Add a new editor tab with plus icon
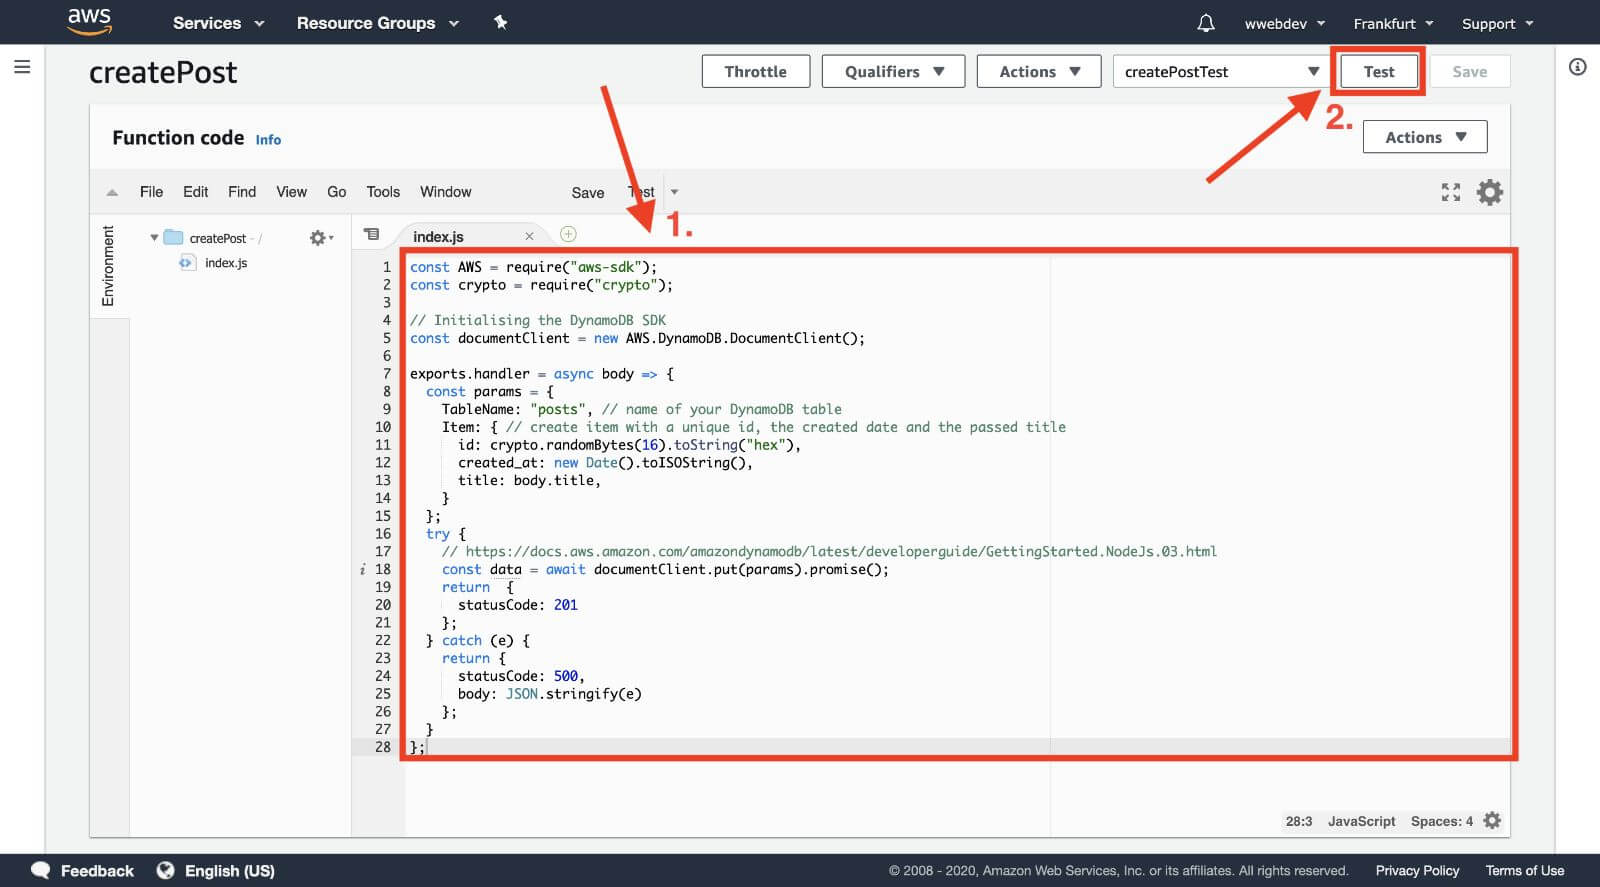 coord(568,234)
